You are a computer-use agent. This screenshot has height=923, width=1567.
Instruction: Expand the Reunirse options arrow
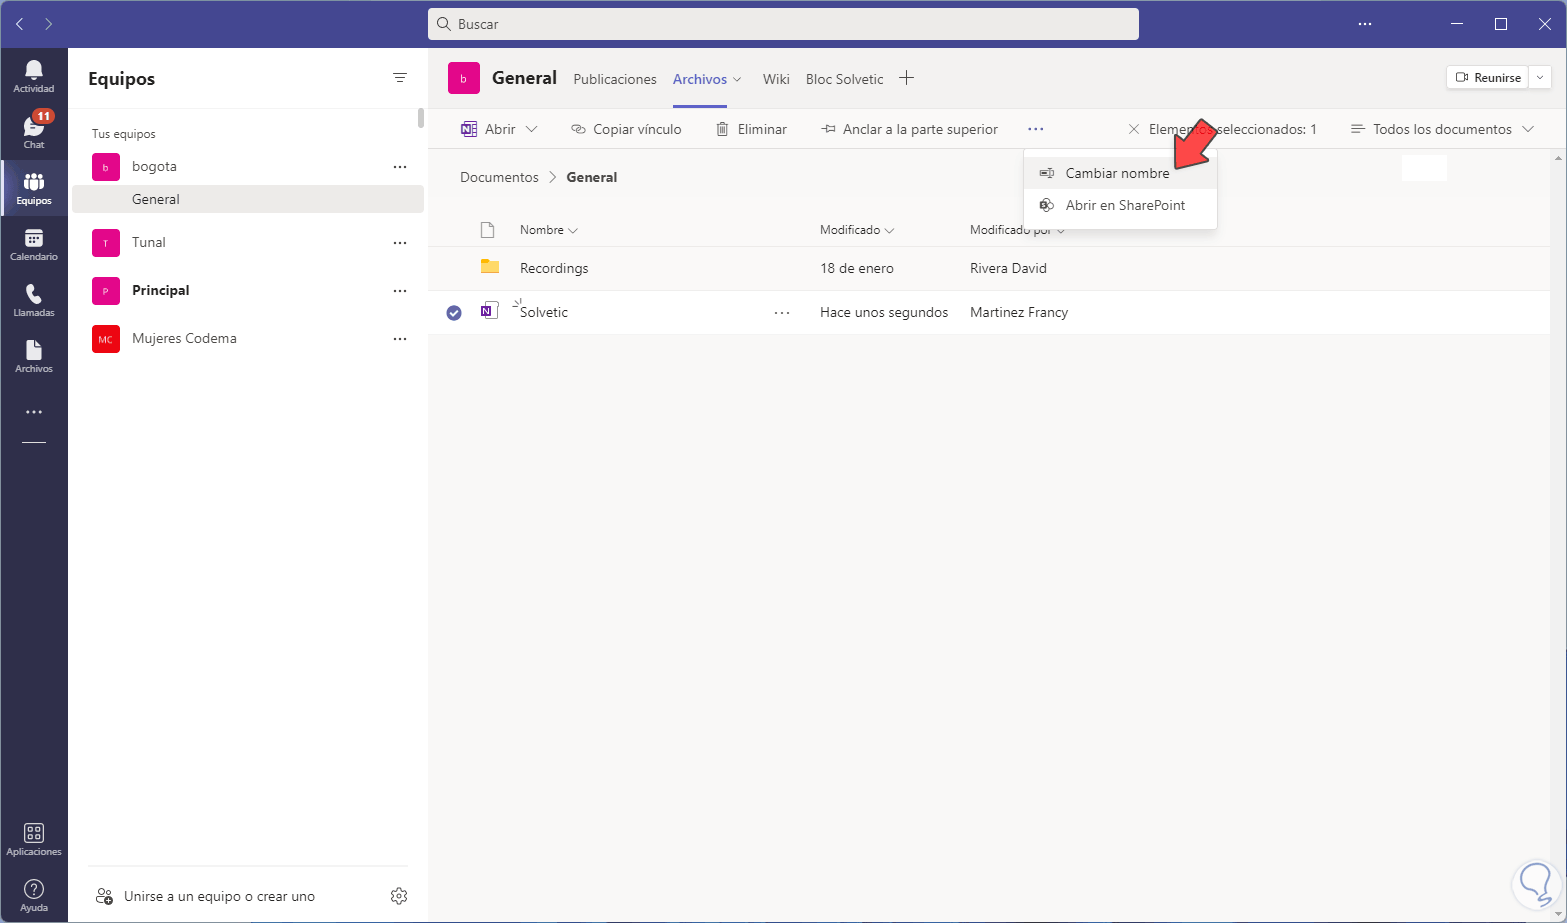coord(1540,77)
